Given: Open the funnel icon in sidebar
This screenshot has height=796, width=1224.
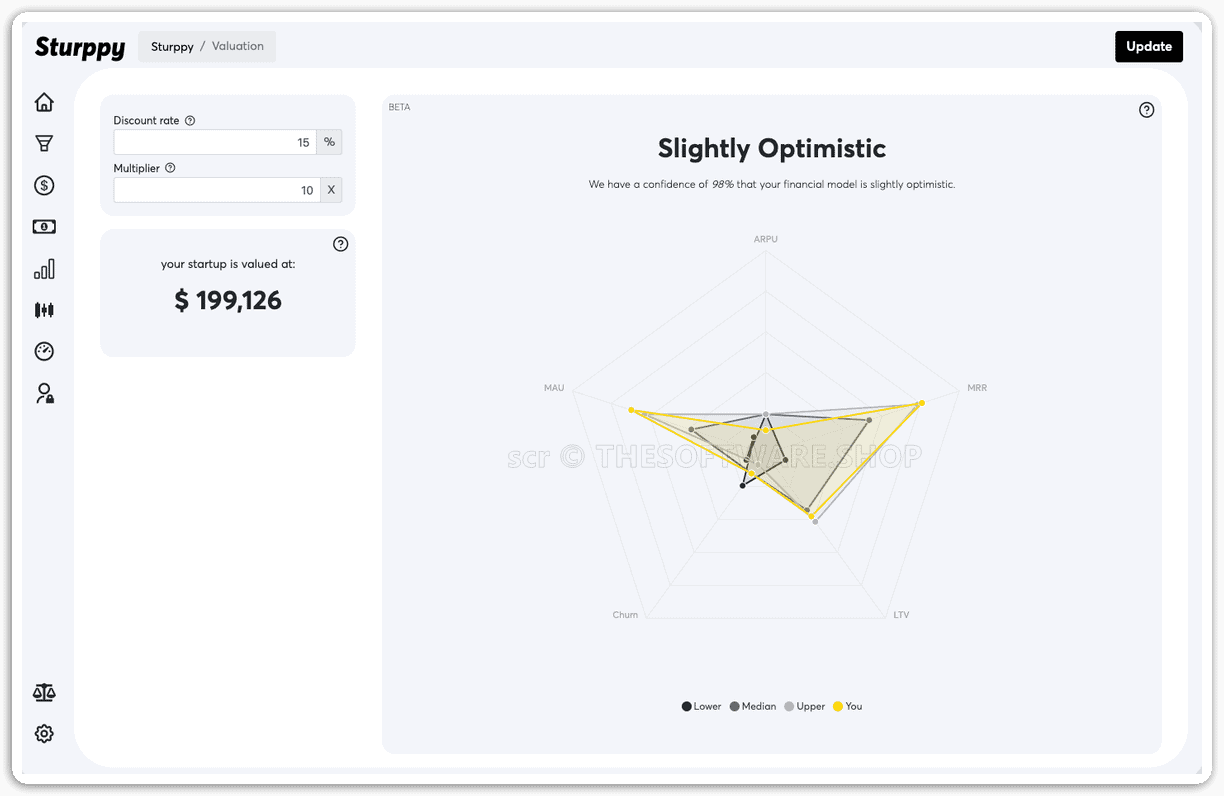Looking at the screenshot, I should pyautogui.click(x=44, y=144).
